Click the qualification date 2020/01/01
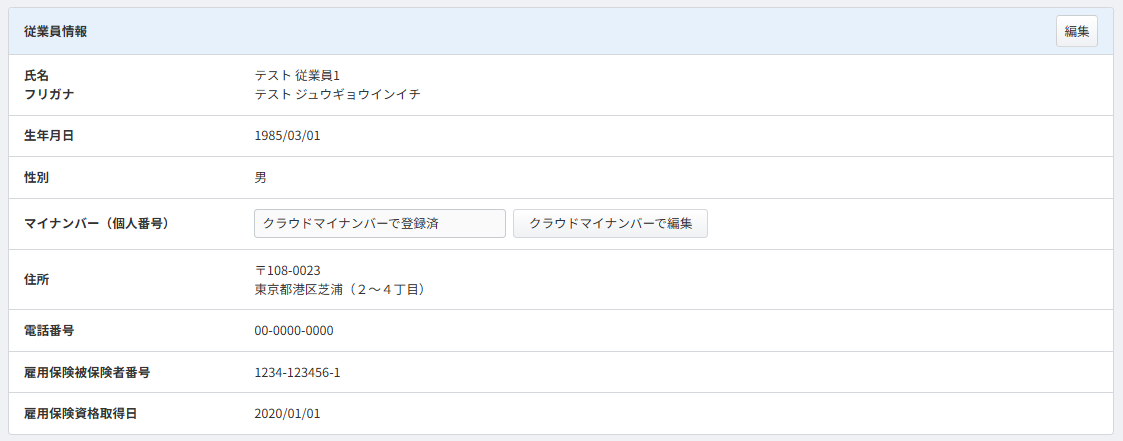The image size is (1123, 441). [287, 413]
